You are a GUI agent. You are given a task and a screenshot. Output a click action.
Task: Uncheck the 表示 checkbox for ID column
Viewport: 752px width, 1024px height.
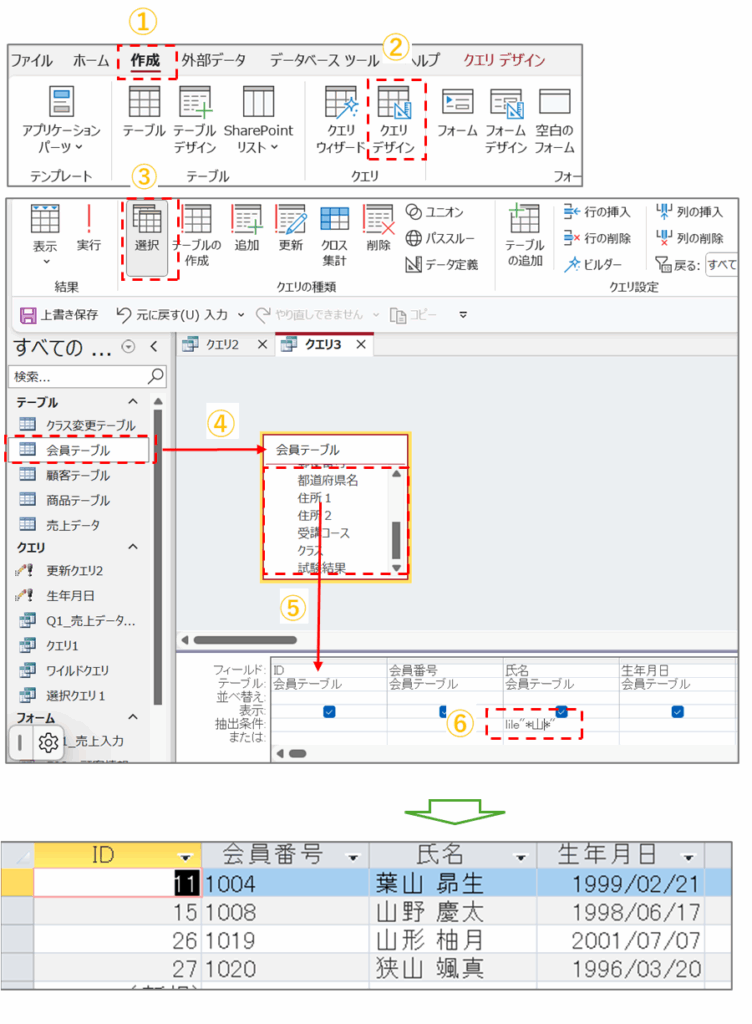pyautogui.click(x=329, y=711)
